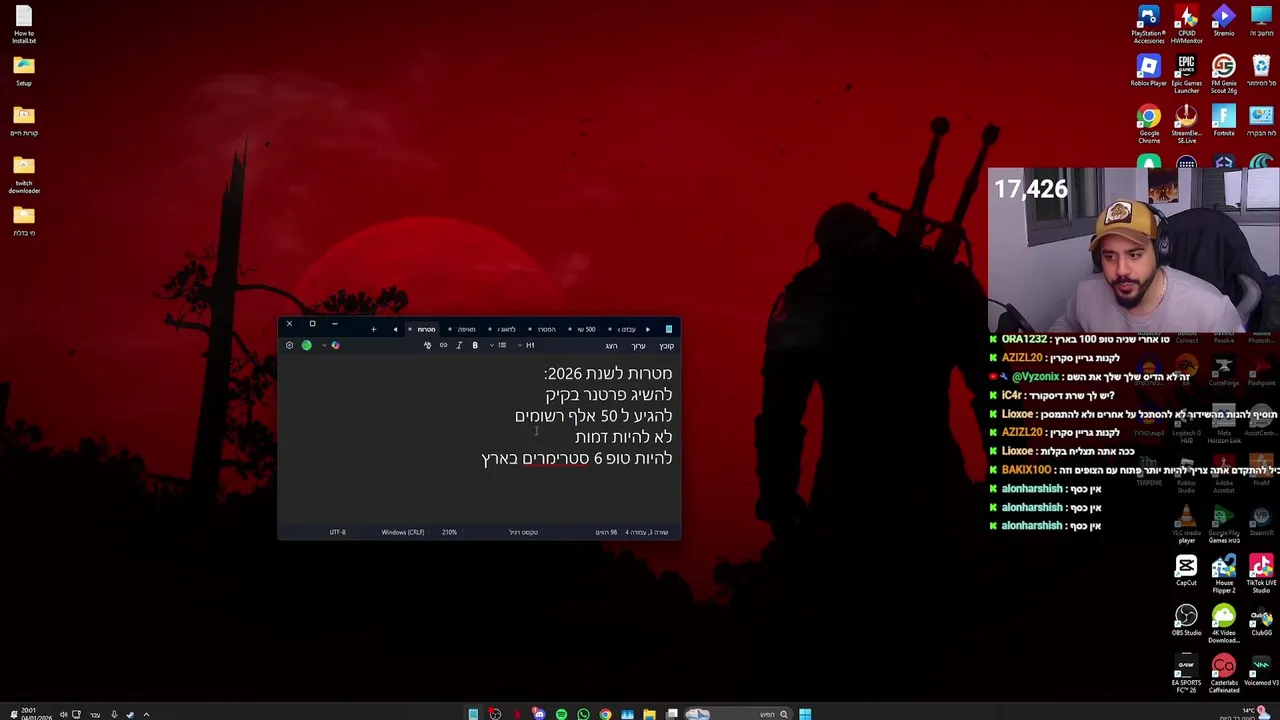This screenshot has height=720, width=1280.
Task: Open CPUID HWMonitor desktop icon
Action: coord(1186,25)
